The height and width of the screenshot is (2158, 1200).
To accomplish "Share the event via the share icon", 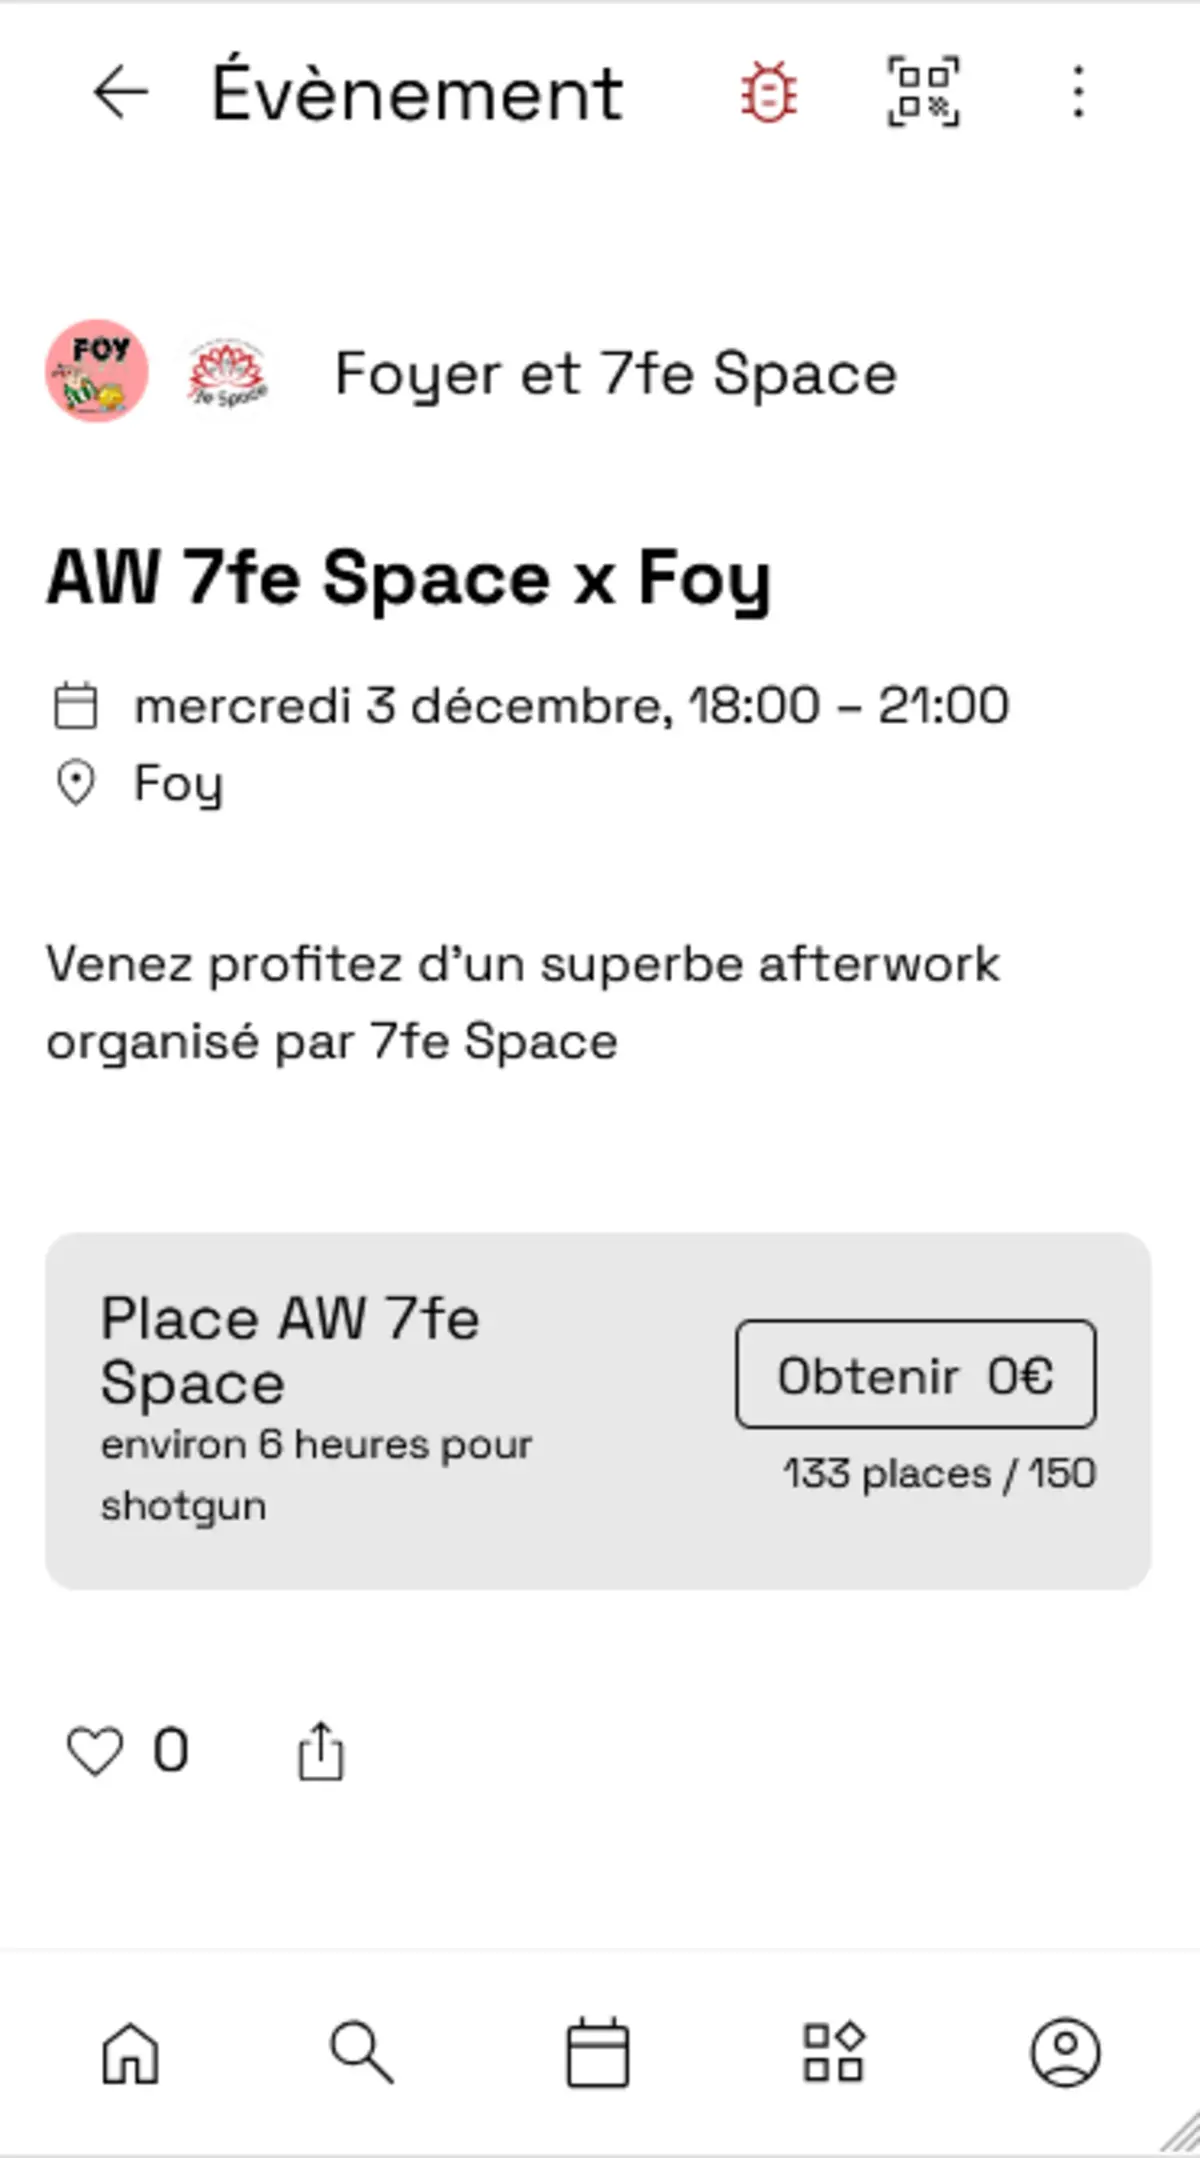I will click(320, 1752).
